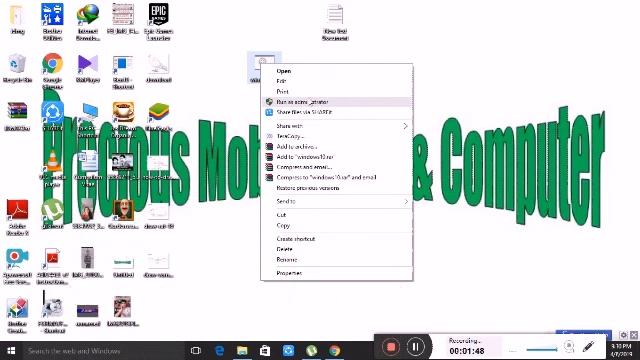The width and height of the screenshot is (640, 360).
Task: Open the Store from the taskbar
Action: coord(265,351)
